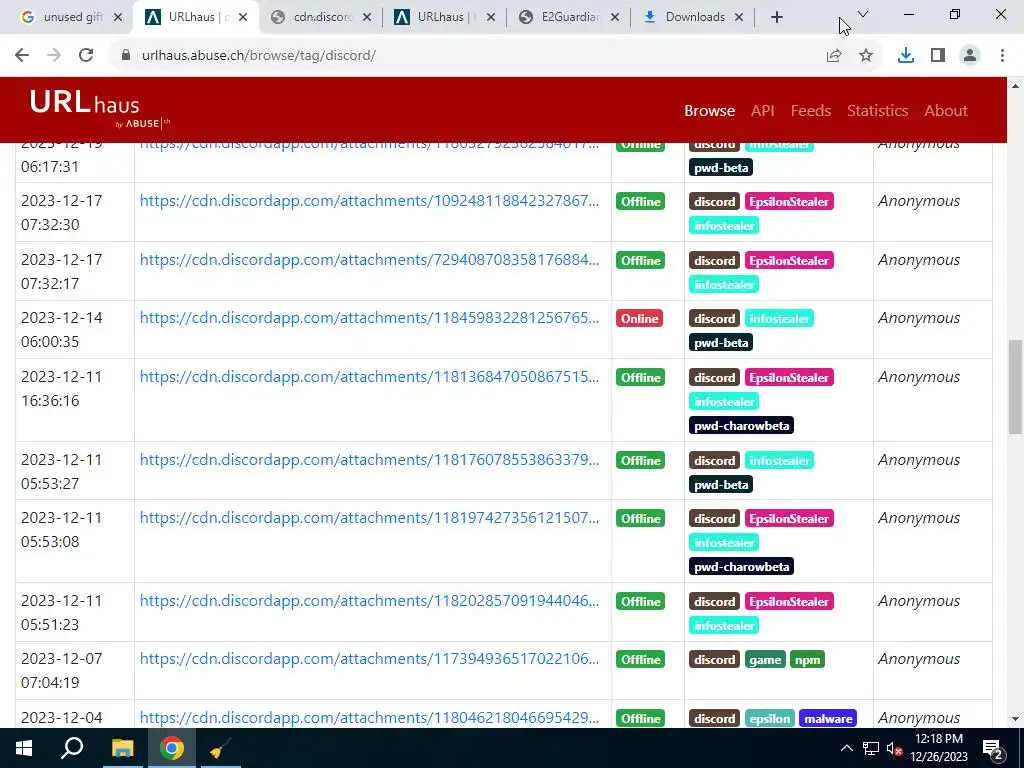Click the scrollbar down arrow
This screenshot has width=1024, height=768.
pos(1016,719)
